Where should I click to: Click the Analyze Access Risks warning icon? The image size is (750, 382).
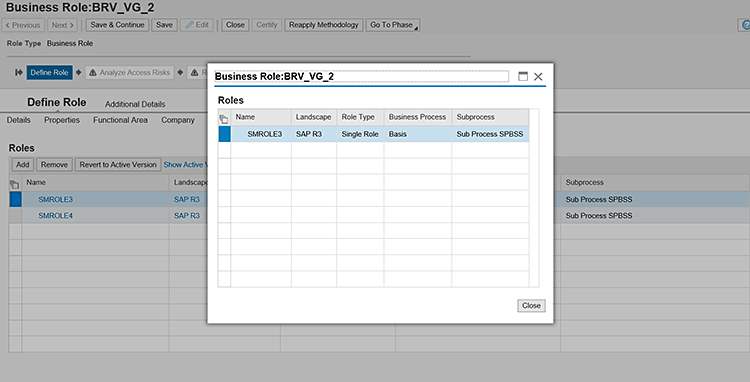[x=93, y=73]
